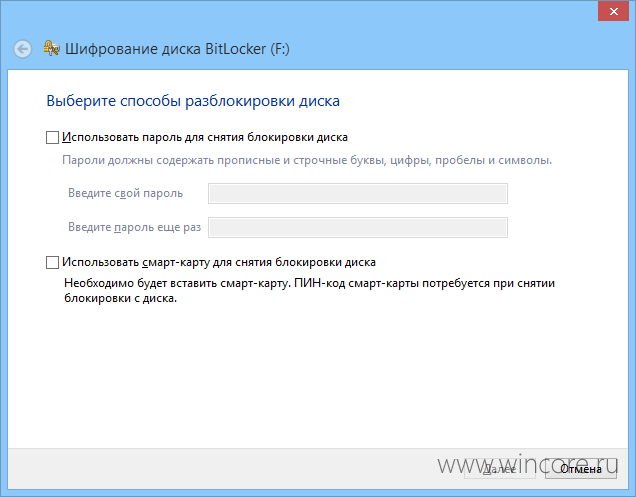Click the BitLocker key icon in the title
This screenshot has height=497, width=636.
click(52, 48)
